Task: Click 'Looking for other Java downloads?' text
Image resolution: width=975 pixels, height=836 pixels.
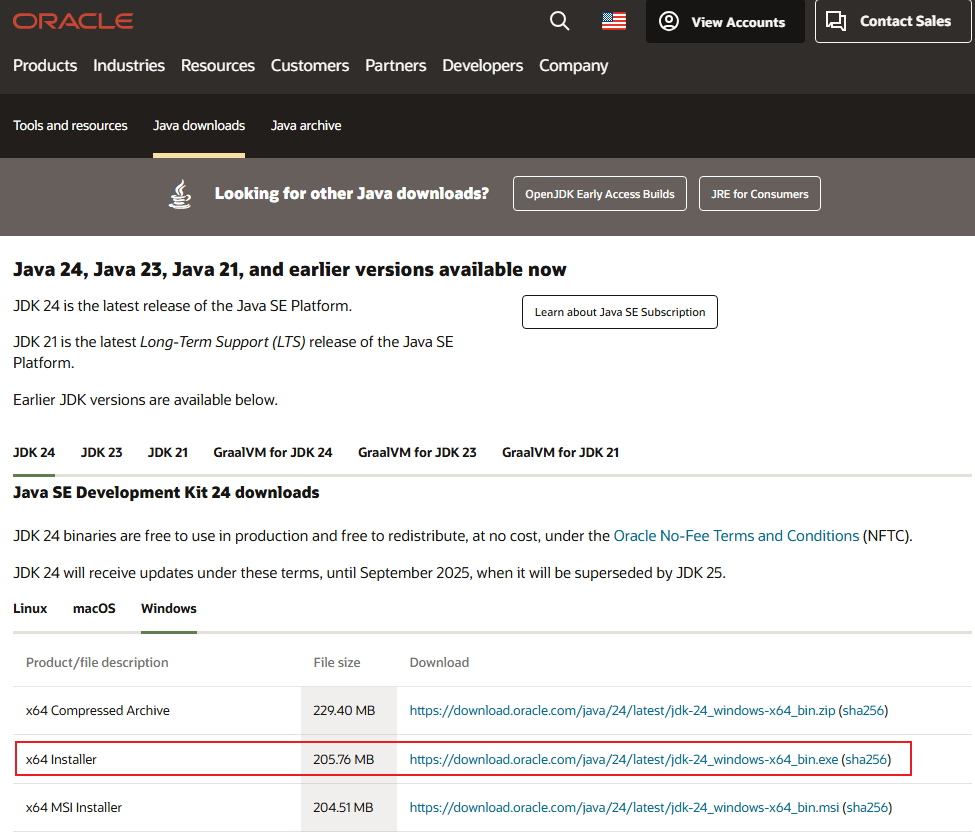Action: click(352, 193)
